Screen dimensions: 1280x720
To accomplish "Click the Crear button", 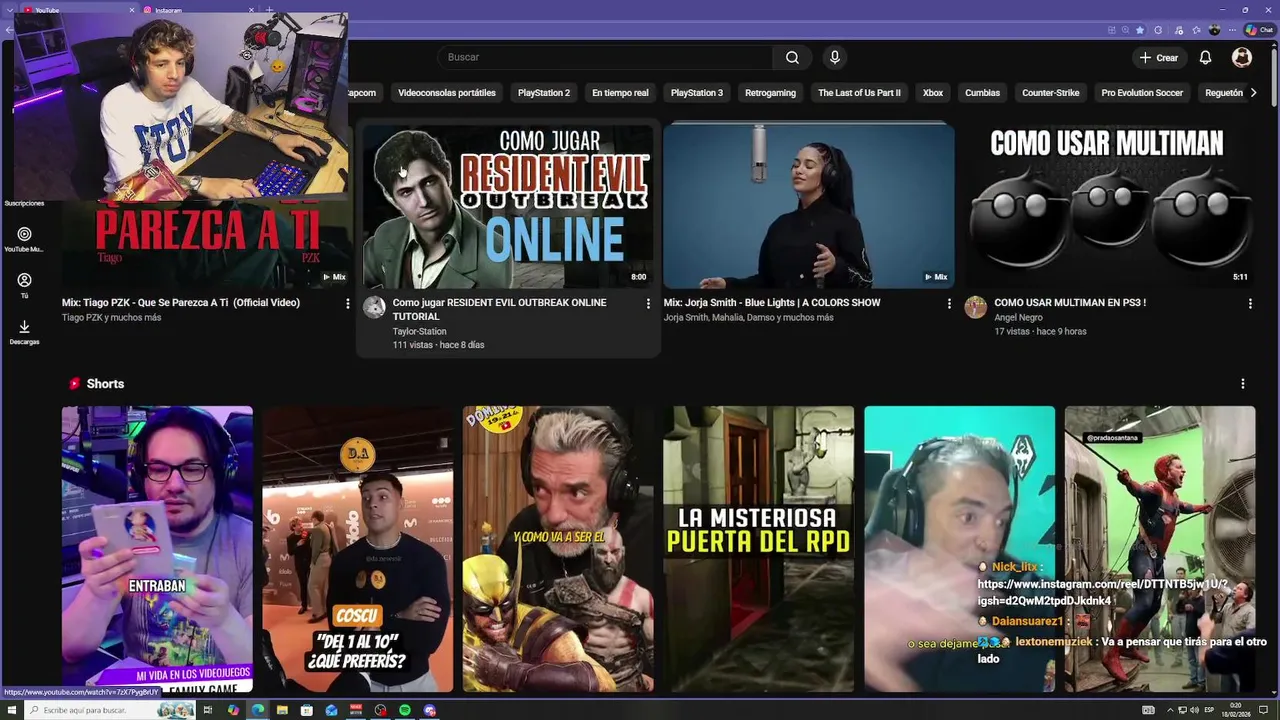I will [1159, 57].
